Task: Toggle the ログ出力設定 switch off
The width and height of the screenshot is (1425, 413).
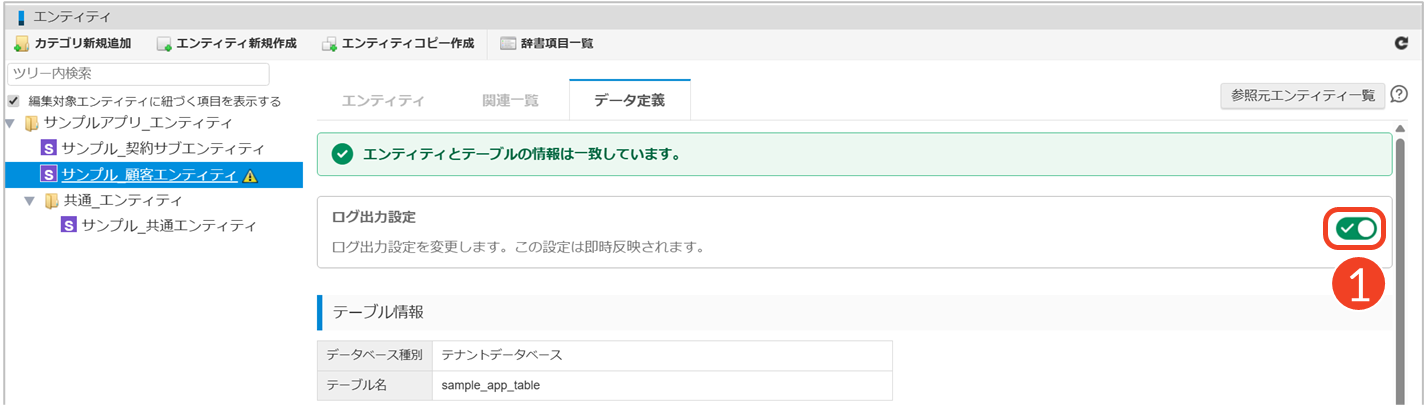Action: coord(1355,229)
